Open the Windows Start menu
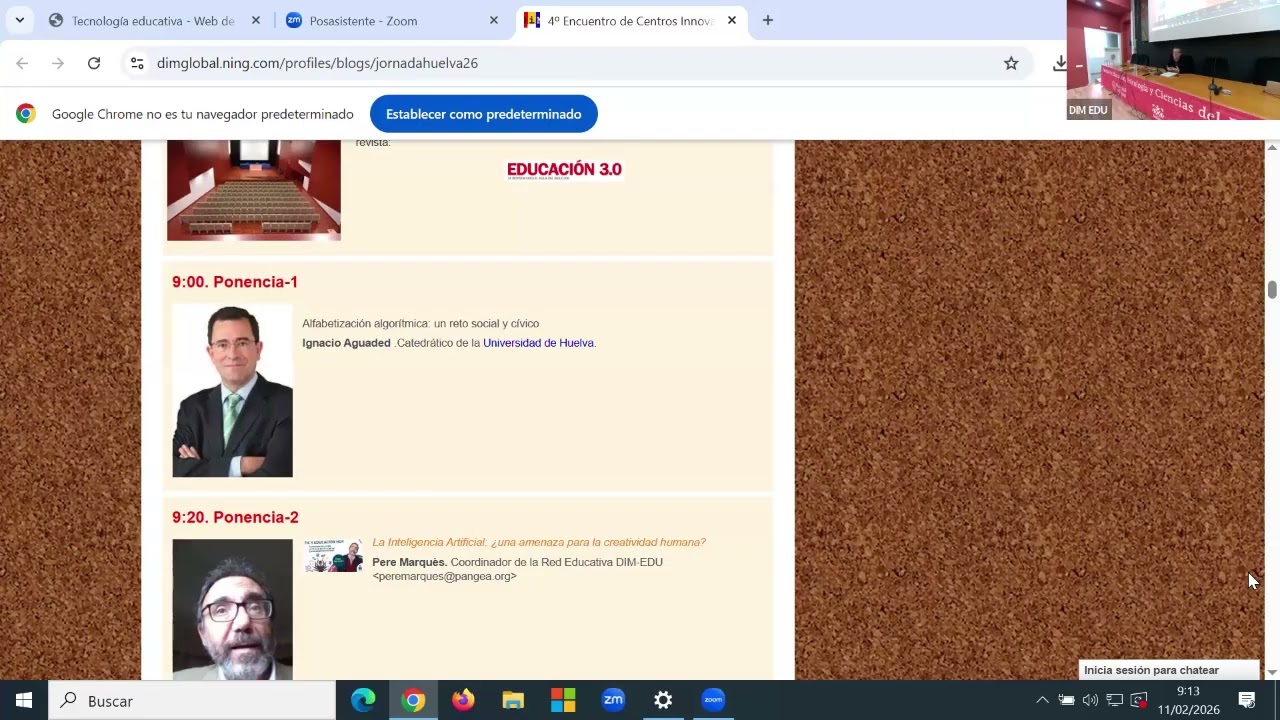 pyautogui.click(x=24, y=700)
